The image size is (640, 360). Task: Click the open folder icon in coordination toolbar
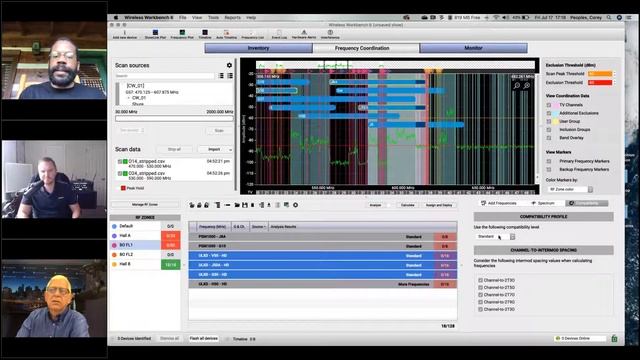[x=237, y=205]
